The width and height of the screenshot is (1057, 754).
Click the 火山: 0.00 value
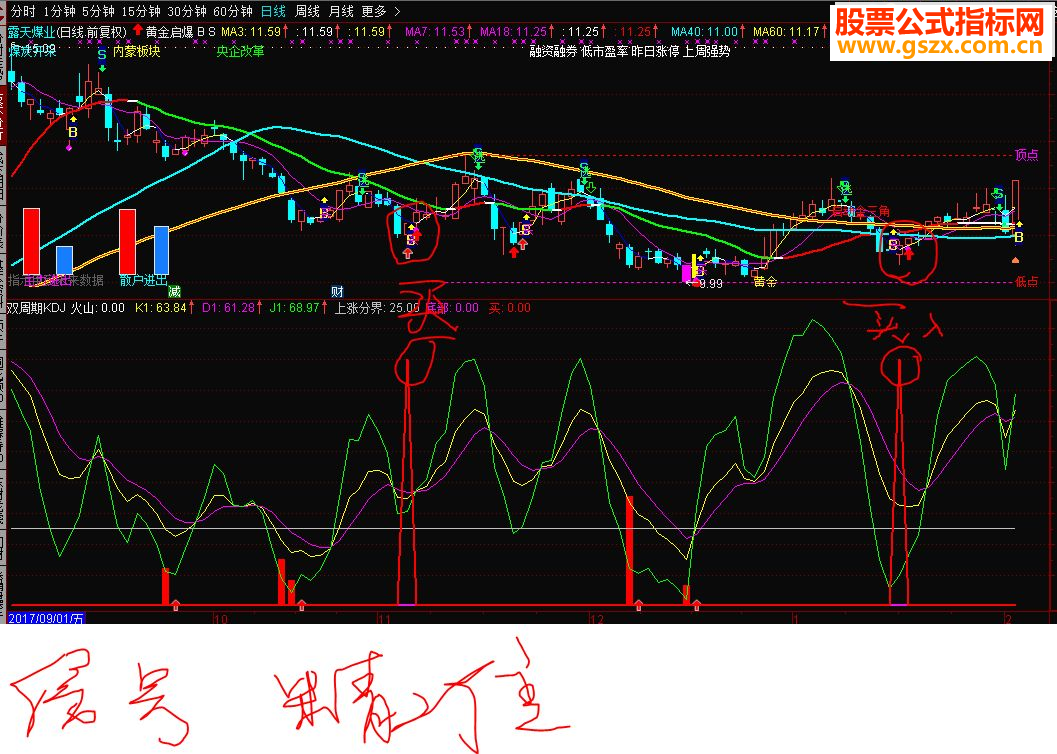[98, 308]
